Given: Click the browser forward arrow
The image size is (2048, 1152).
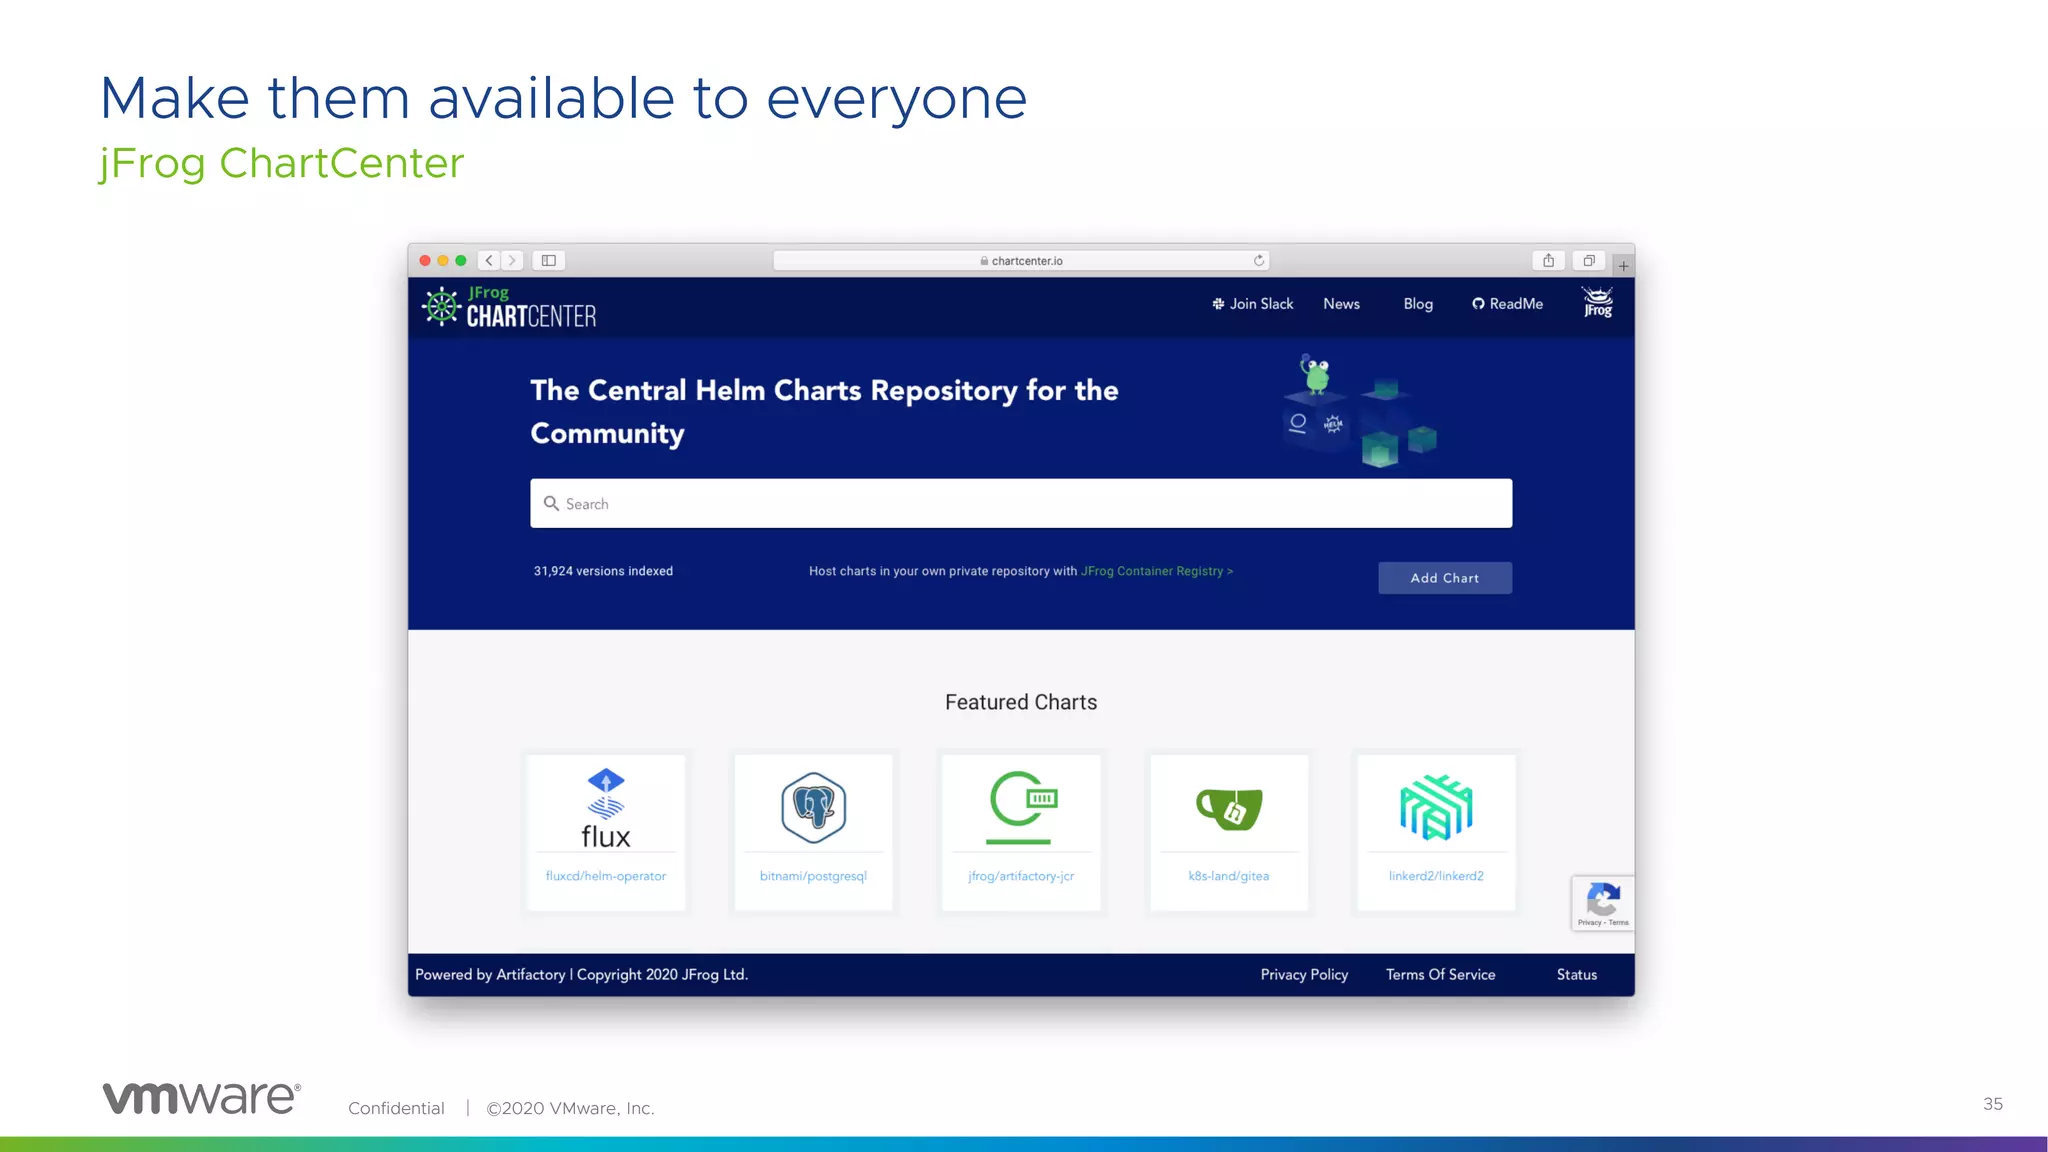Looking at the screenshot, I should (512, 260).
